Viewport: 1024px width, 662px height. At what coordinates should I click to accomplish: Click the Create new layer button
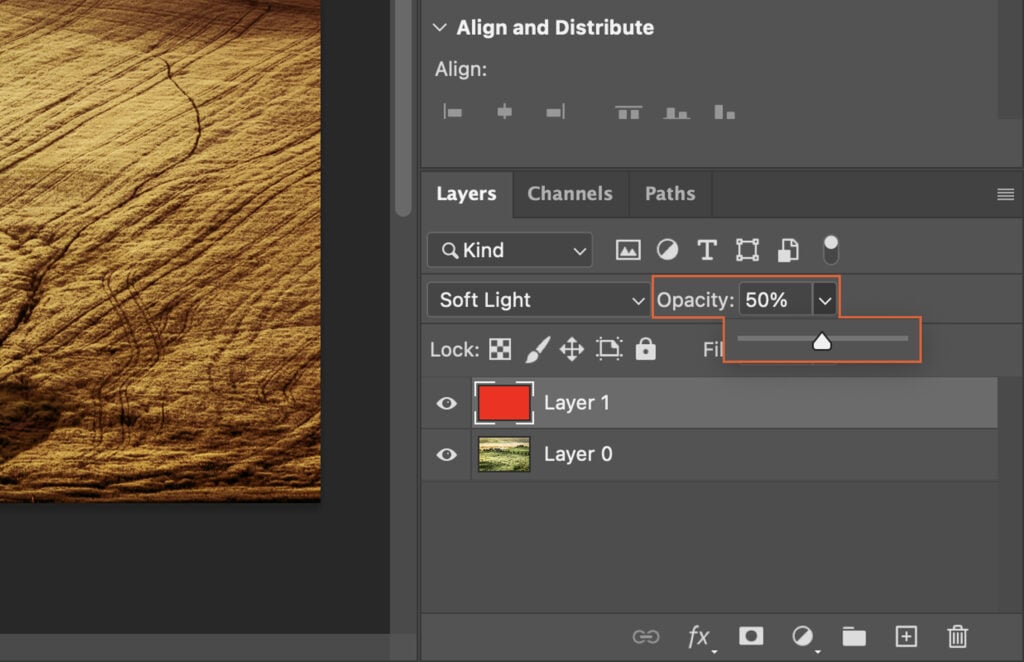point(906,636)
